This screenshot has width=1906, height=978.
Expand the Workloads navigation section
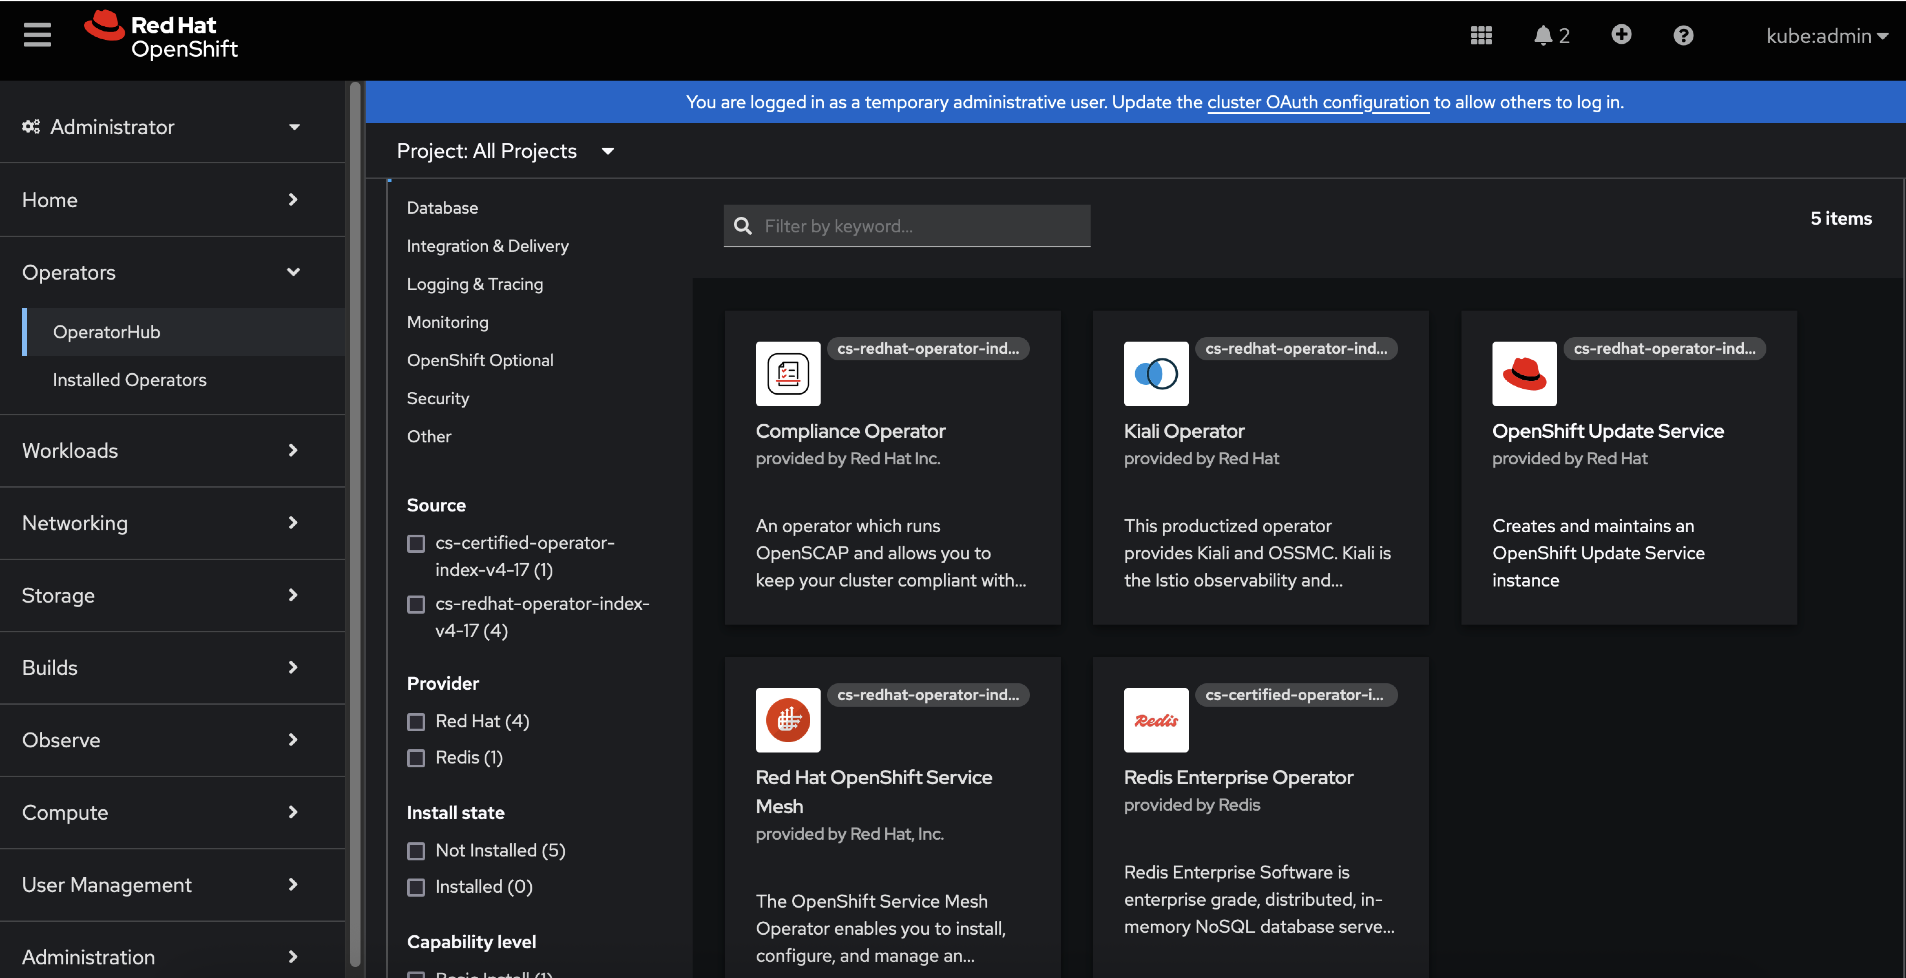point(160,451)
